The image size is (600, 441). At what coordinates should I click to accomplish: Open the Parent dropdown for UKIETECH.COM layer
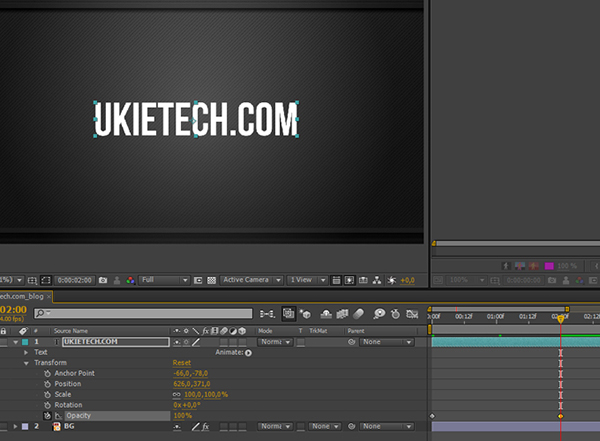click(387, 342)
